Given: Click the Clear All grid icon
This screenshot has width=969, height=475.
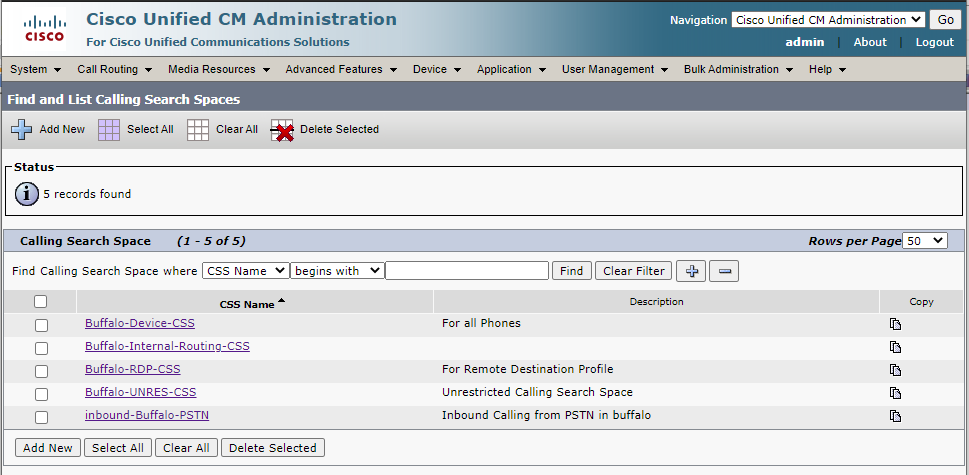Looking at the screenshot, I should [x=198, y=129].
